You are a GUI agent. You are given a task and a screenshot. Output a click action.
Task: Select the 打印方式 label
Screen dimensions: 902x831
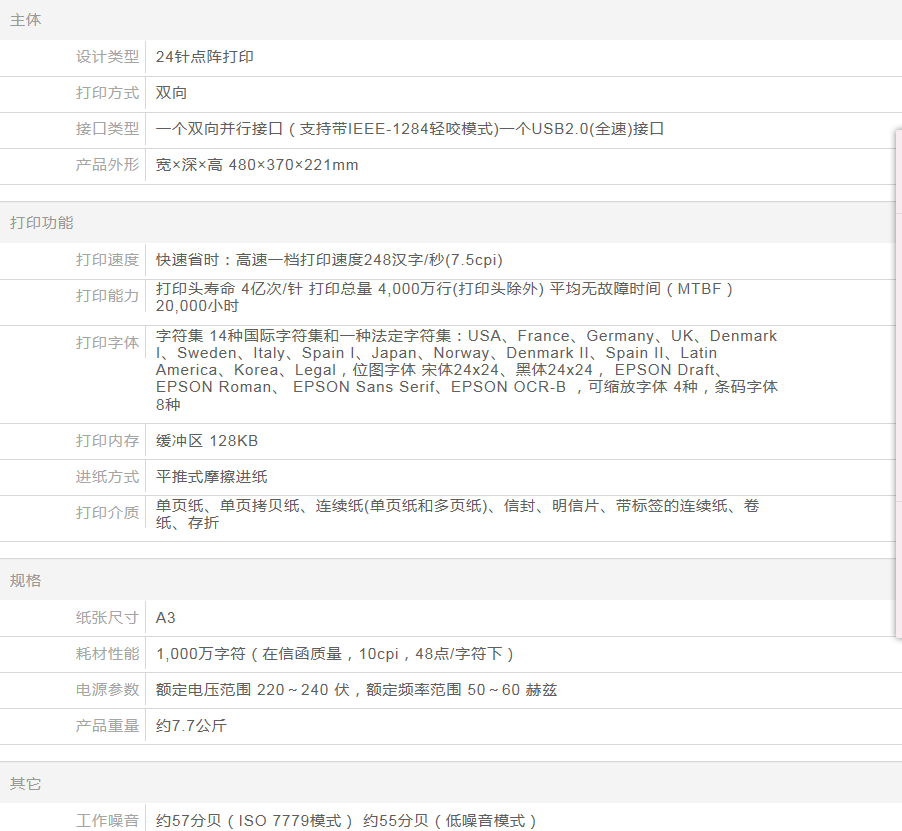pyautogui.click(x=107, y=93)
